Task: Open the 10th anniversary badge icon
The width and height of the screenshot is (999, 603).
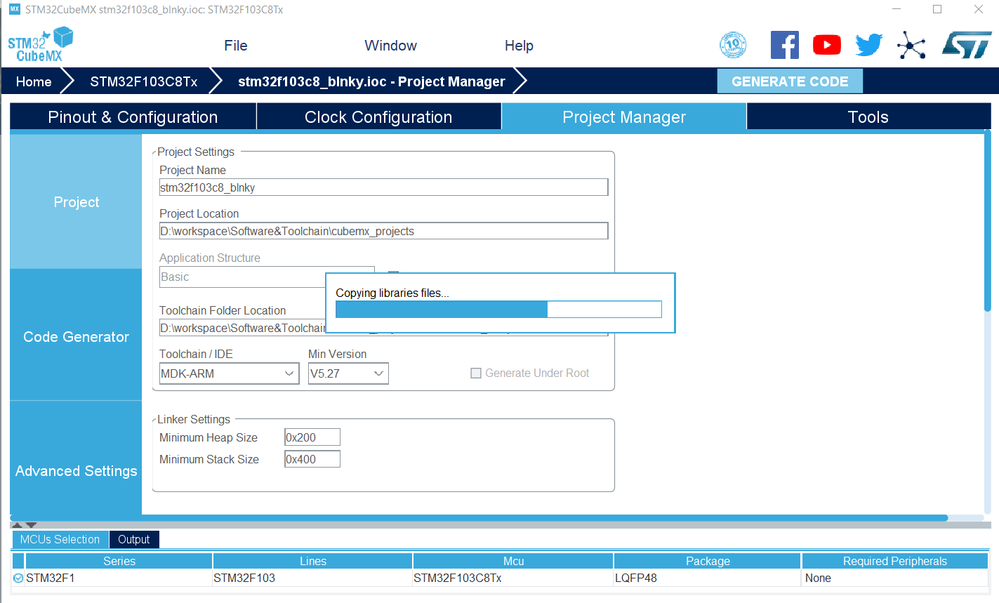Action: pyautogui.click(x=733, y=45)
